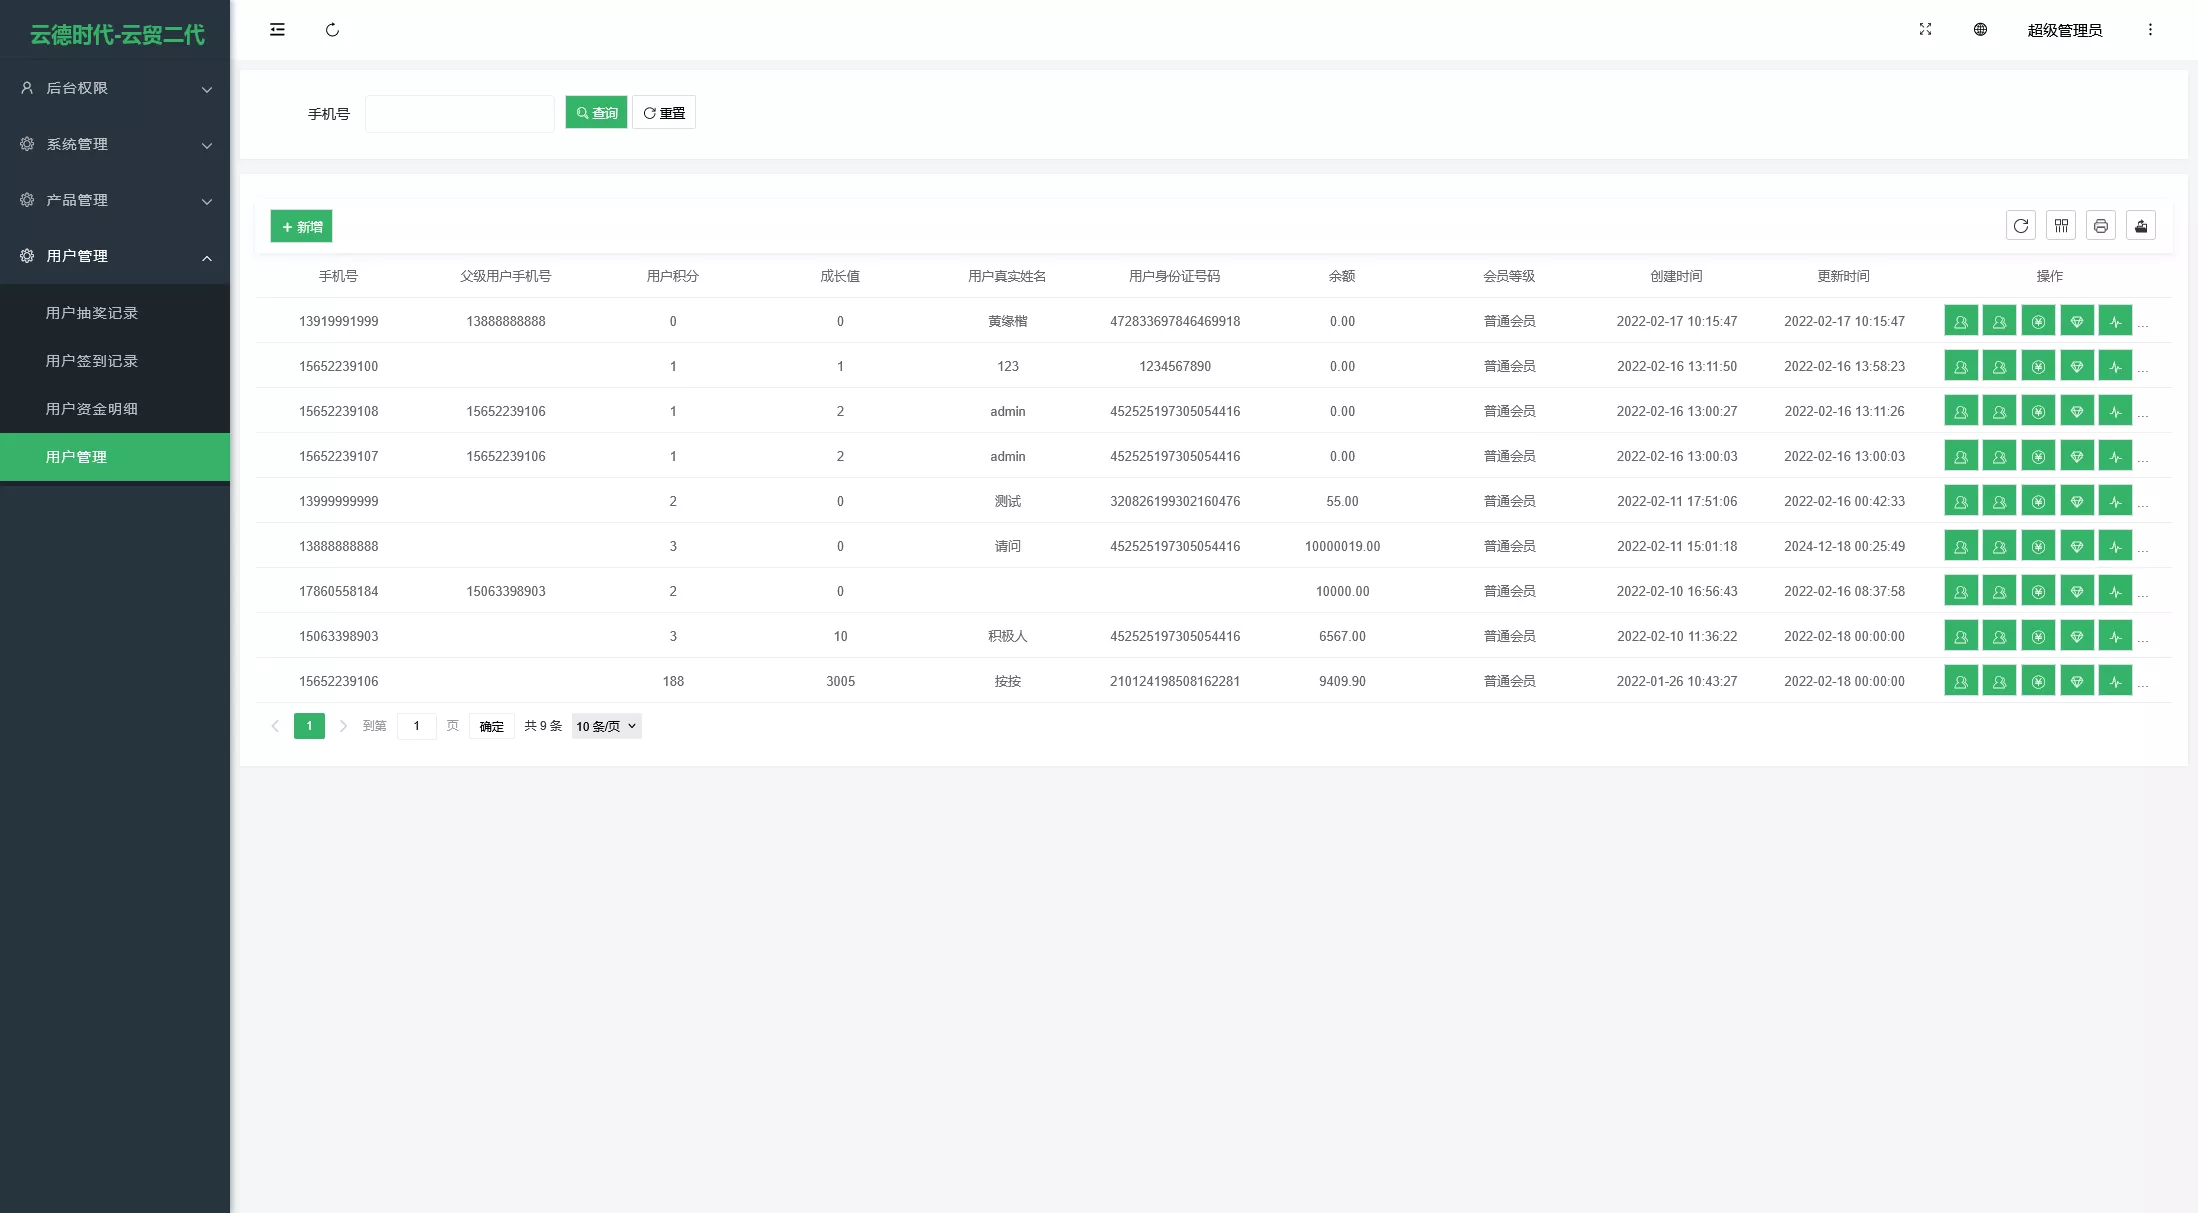Open 用户资金明细 in the sidebar

coord(92,409)
